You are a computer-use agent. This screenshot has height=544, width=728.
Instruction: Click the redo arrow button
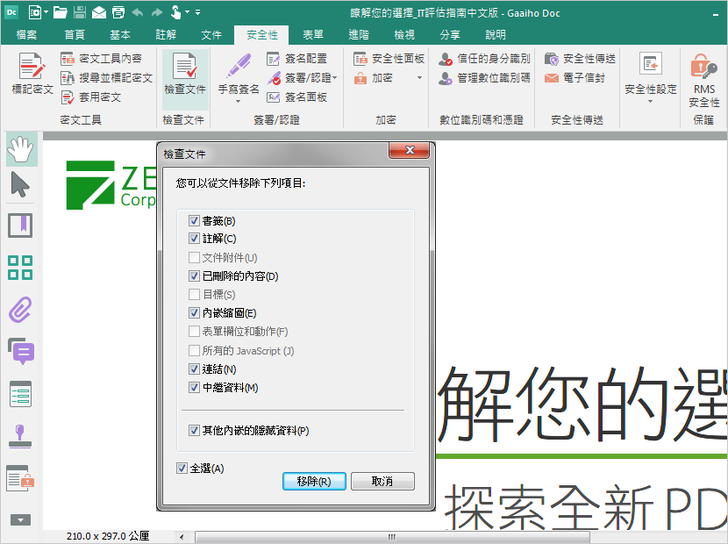157,13
